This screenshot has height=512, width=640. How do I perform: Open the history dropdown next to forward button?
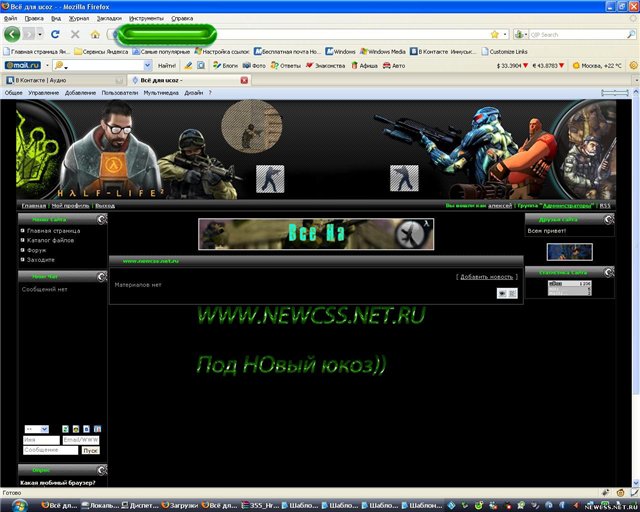click(40, 34)
